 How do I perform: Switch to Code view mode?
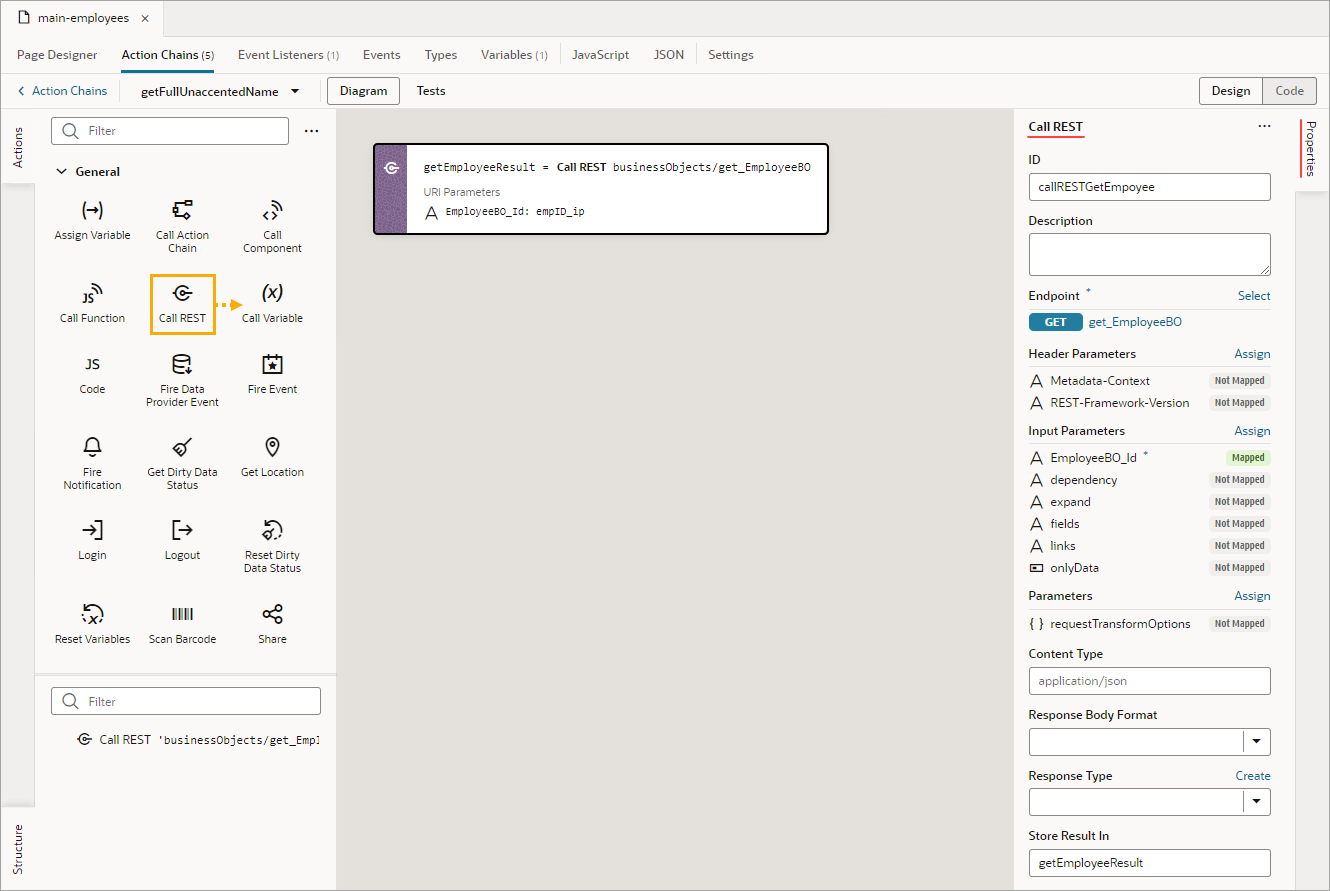tap(1290, 91)
